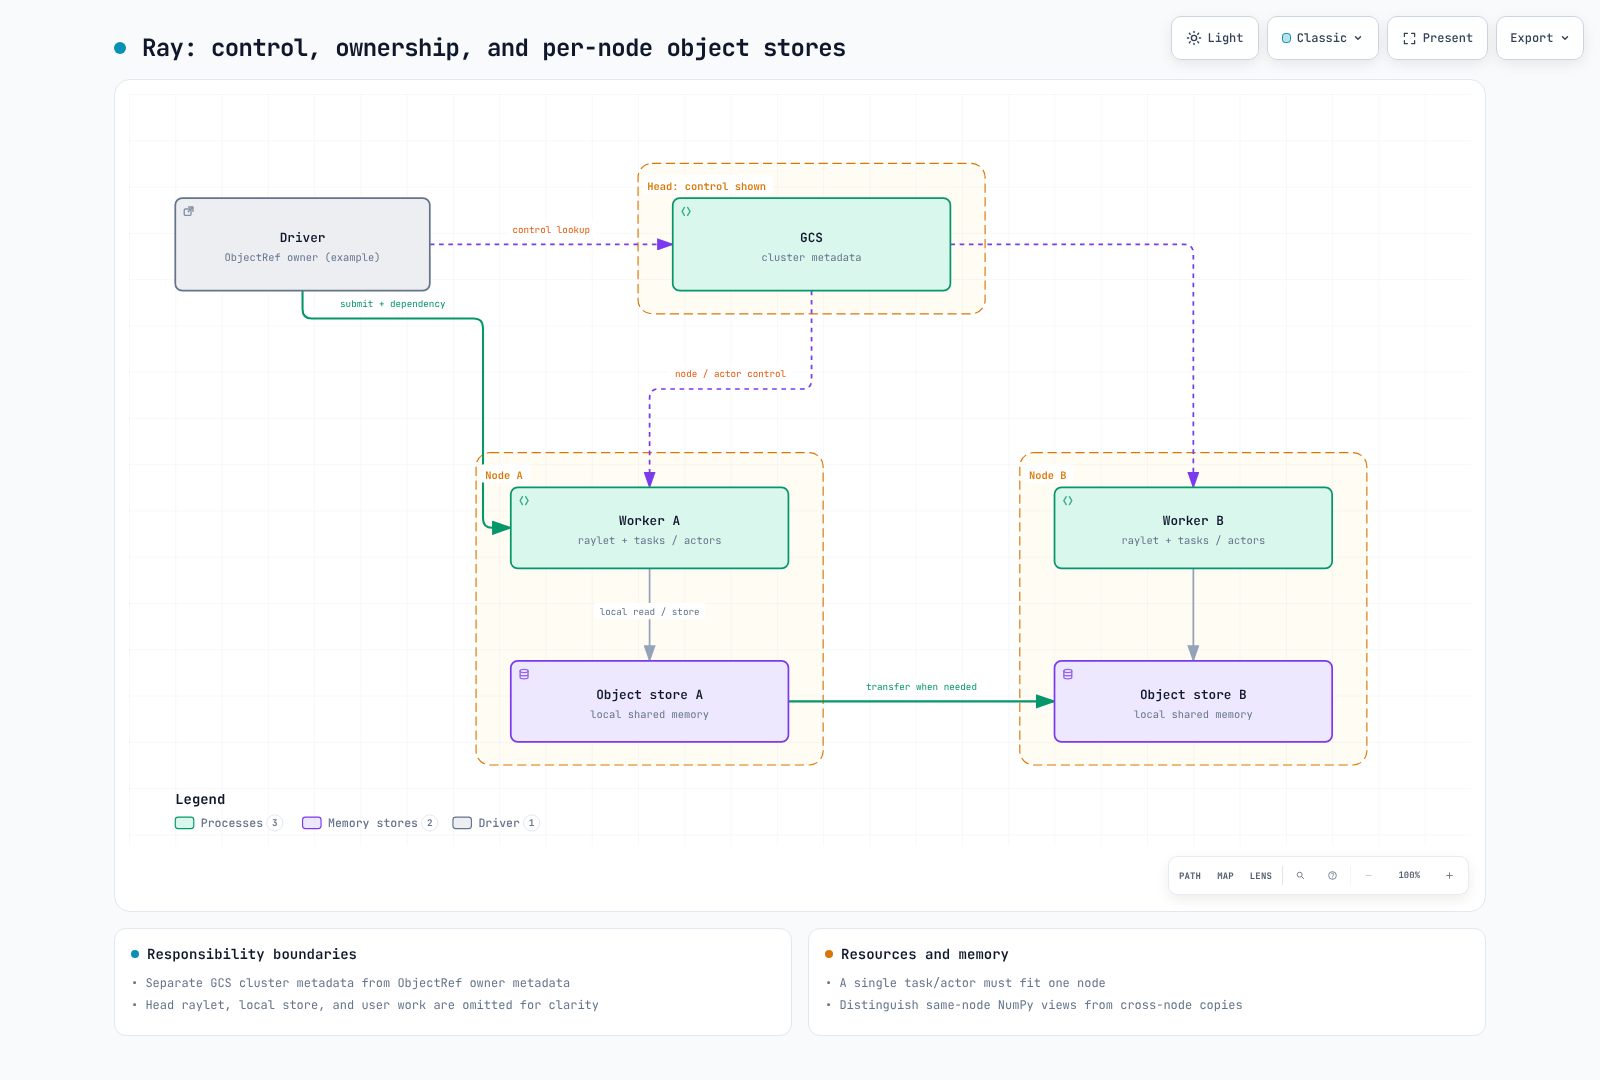Viewport: 1600px width, 1080px height.
Task: Click the code icon on Worker A node
Action: (x=524, y=500)
